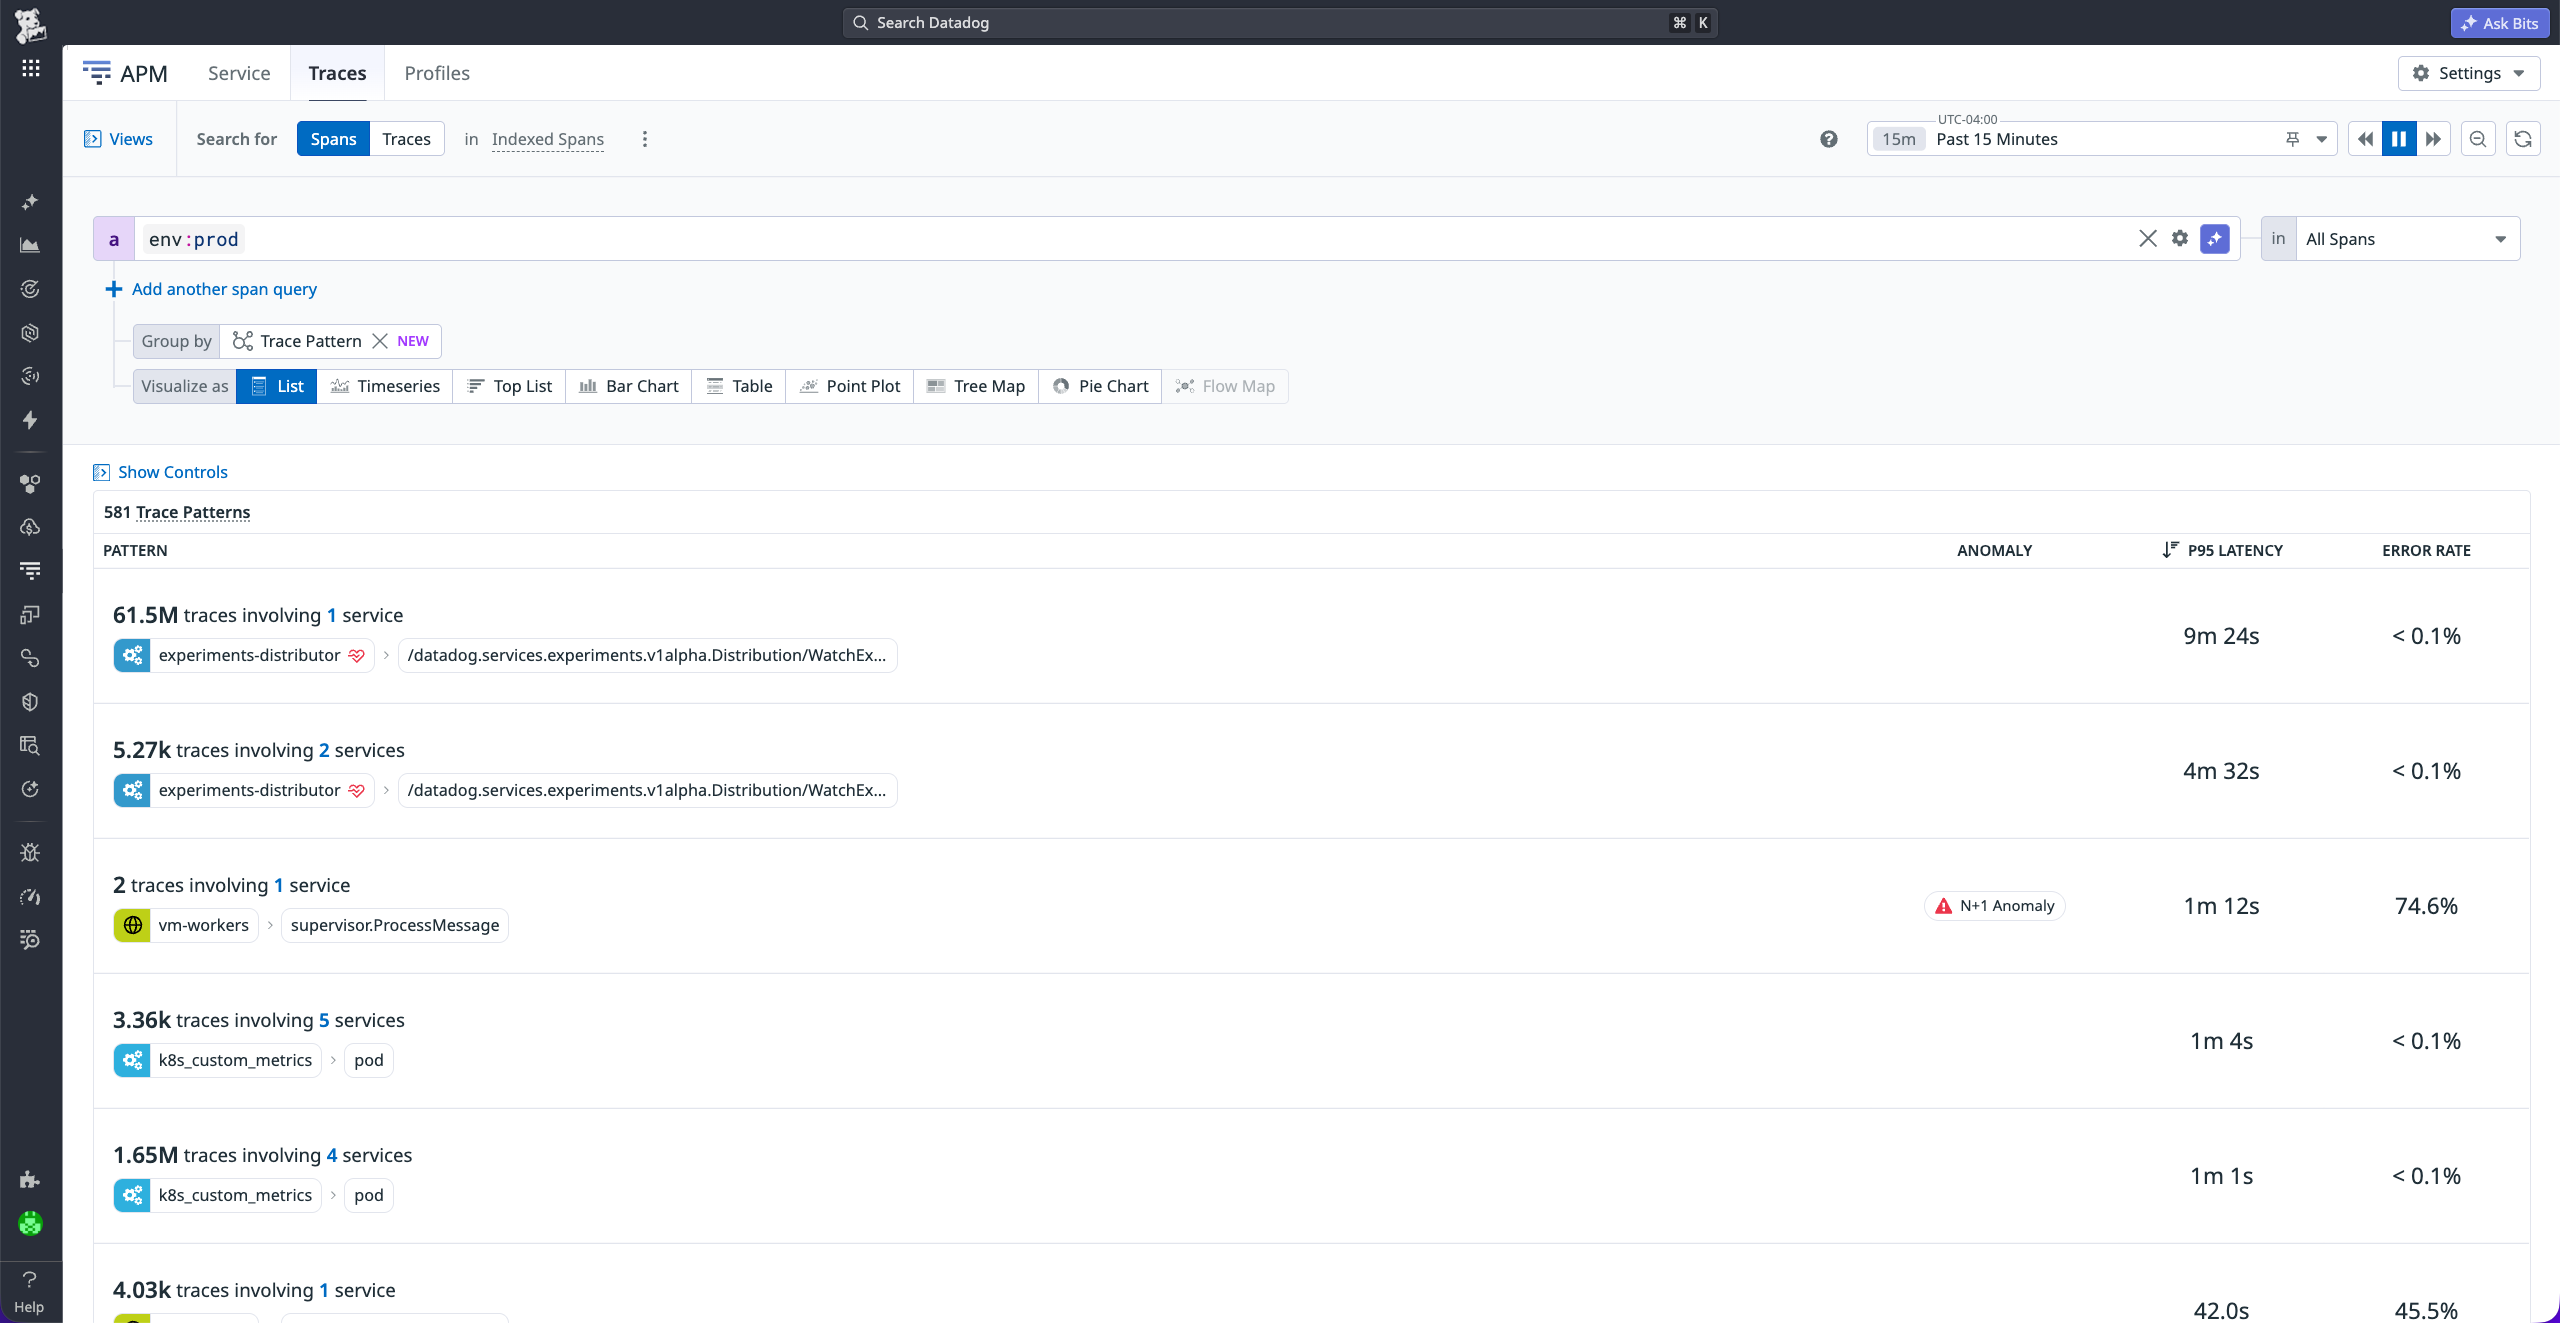2560x1323 pixels.
Task: Click supervisor.ProcessMessage resource chip
Action: tap(395, 925)
